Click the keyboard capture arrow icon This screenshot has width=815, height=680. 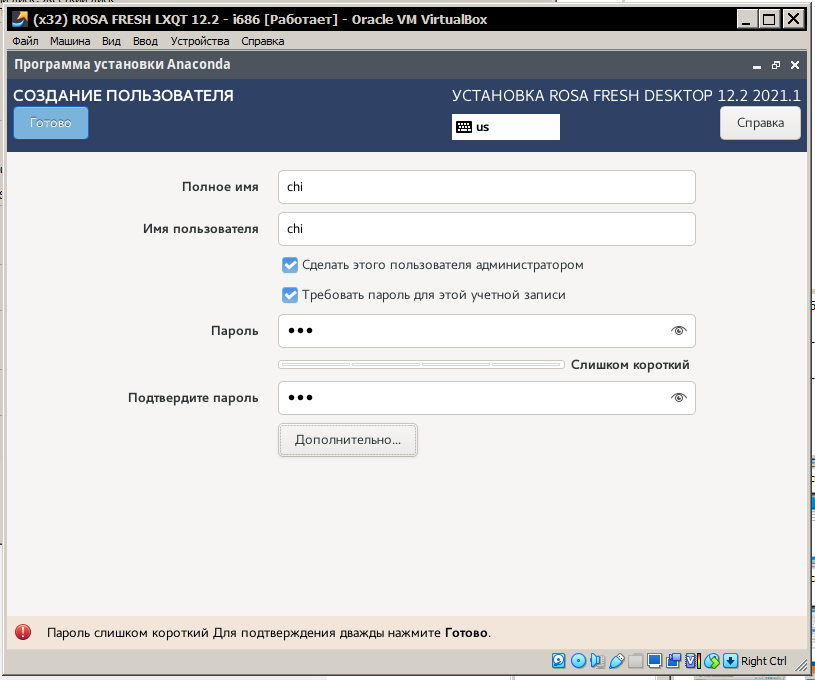730,661
